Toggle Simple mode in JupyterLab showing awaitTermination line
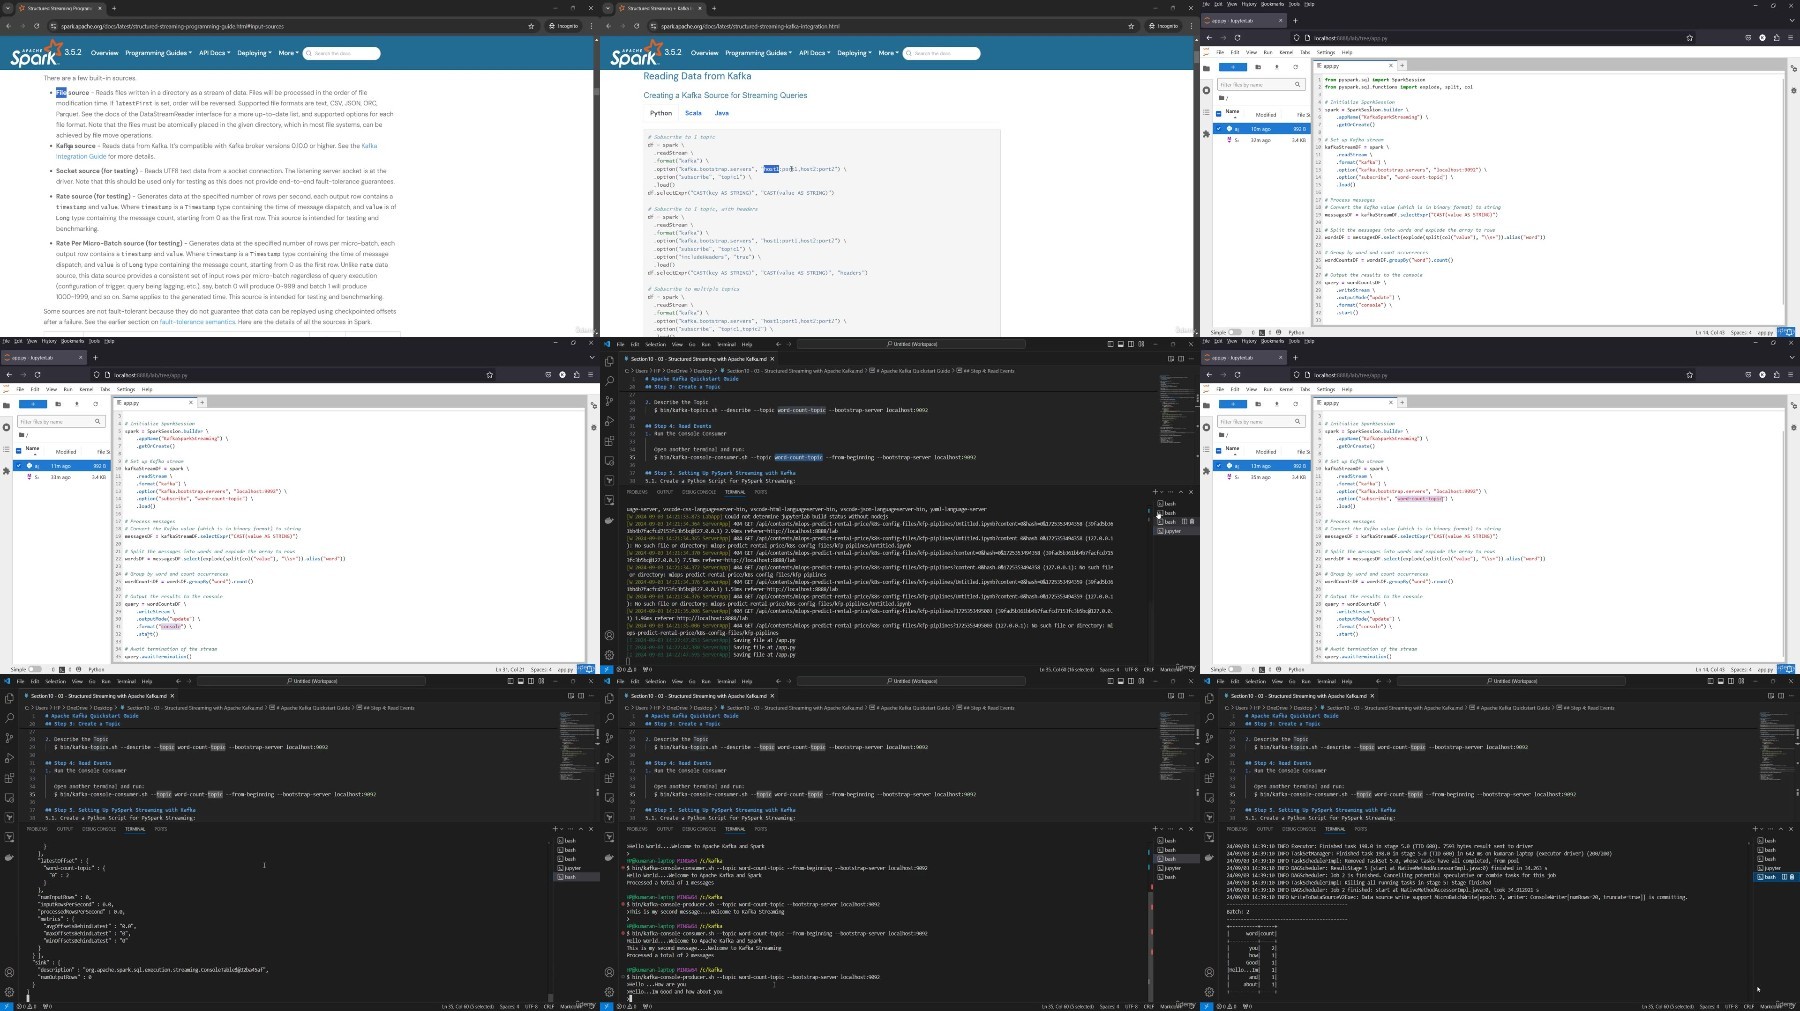The width and height of the screenshot is (1800, 1011). click(35, 669)
